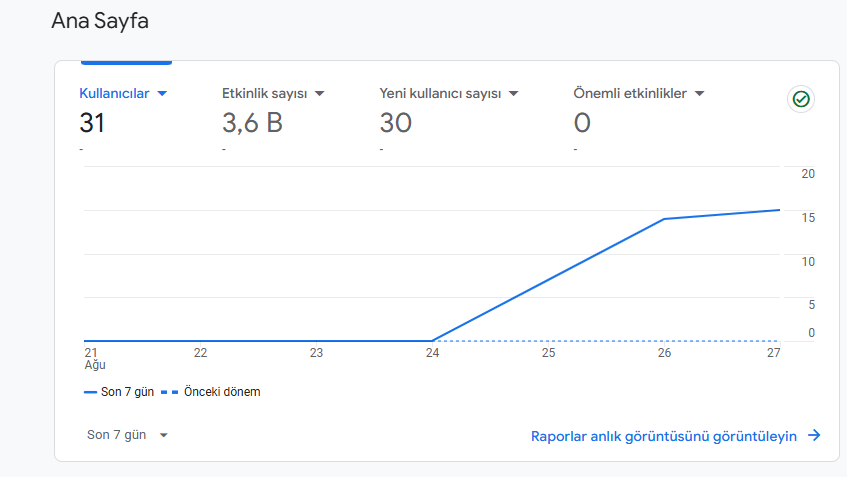Open the Yeni kullanıcı sayısı dropdown arrow
Viewport: 847px width, 477px height.
pos(513,94)
